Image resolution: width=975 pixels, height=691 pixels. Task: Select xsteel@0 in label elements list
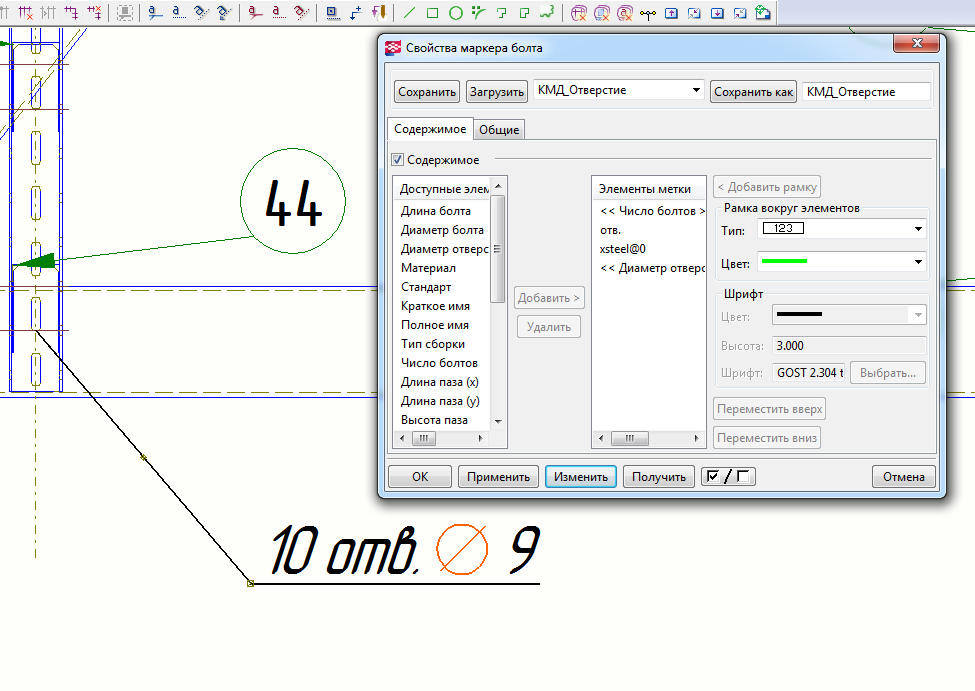click(x=623, y=249)
